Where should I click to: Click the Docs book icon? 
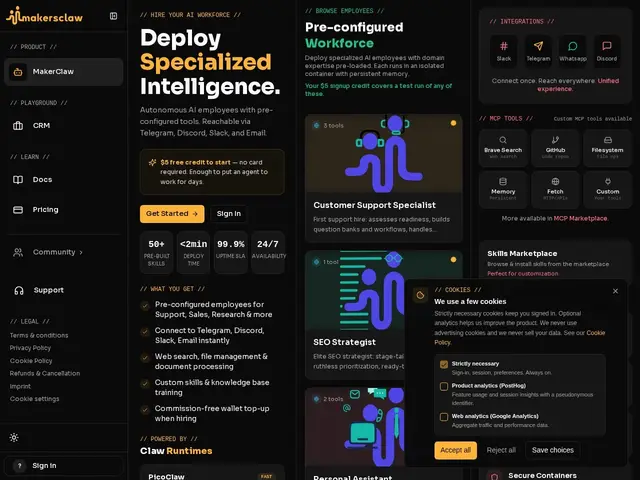coord(18,180)
